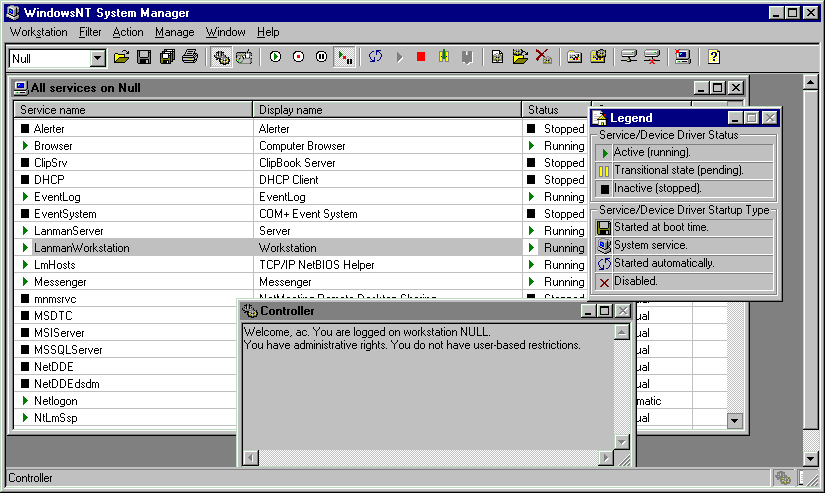Click the green play circle filter icon
The image size is (825, 493).
275,57
